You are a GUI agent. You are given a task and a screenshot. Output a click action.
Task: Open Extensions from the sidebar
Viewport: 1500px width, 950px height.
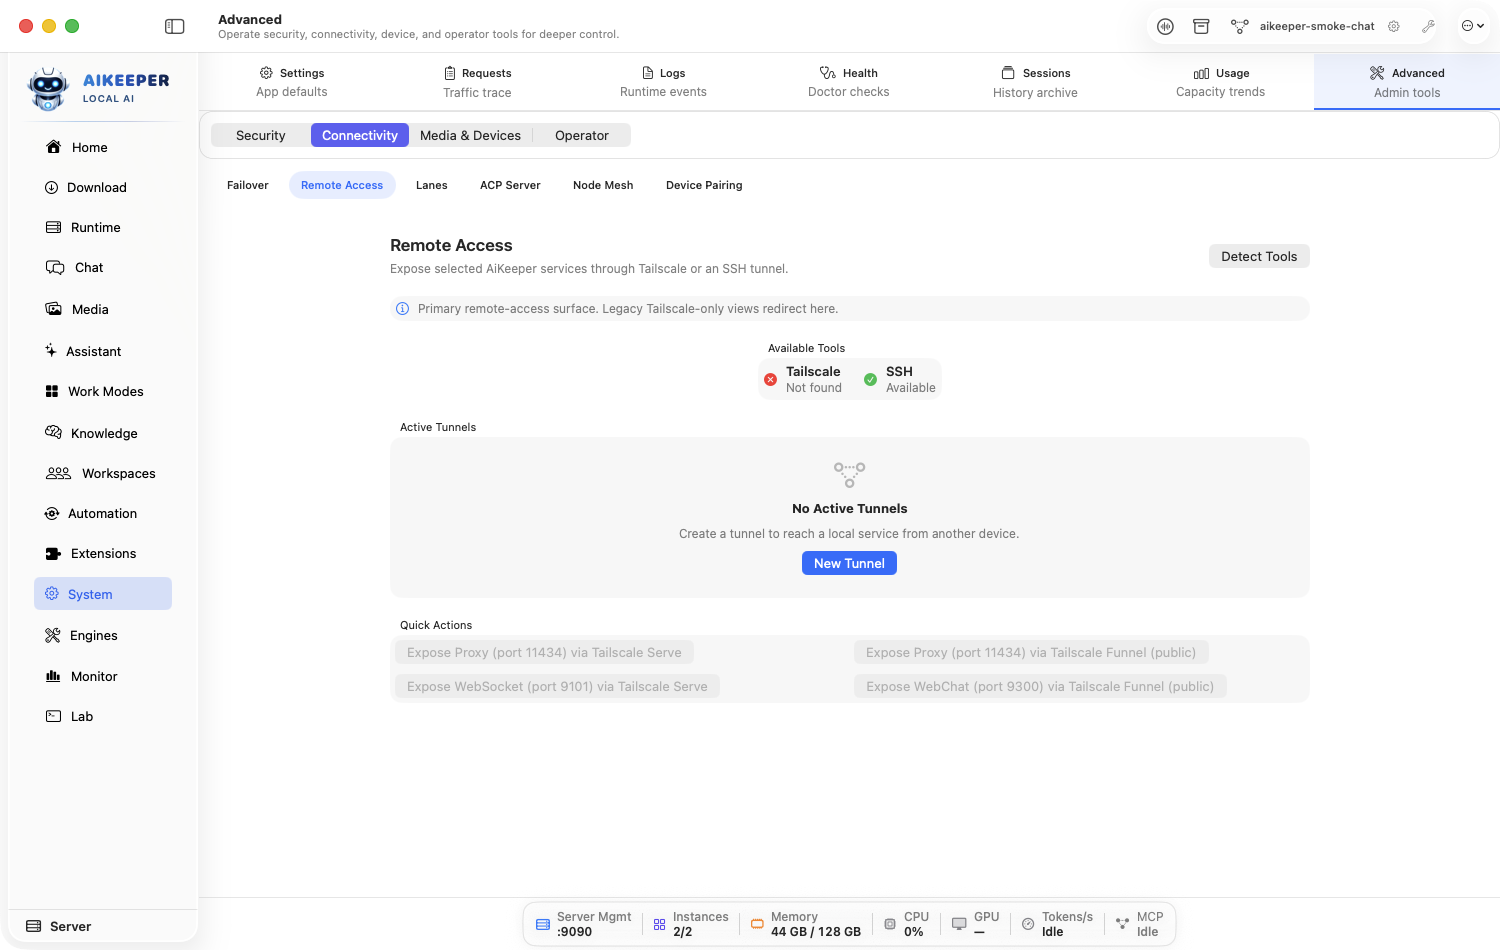click(x=103, y=553)
